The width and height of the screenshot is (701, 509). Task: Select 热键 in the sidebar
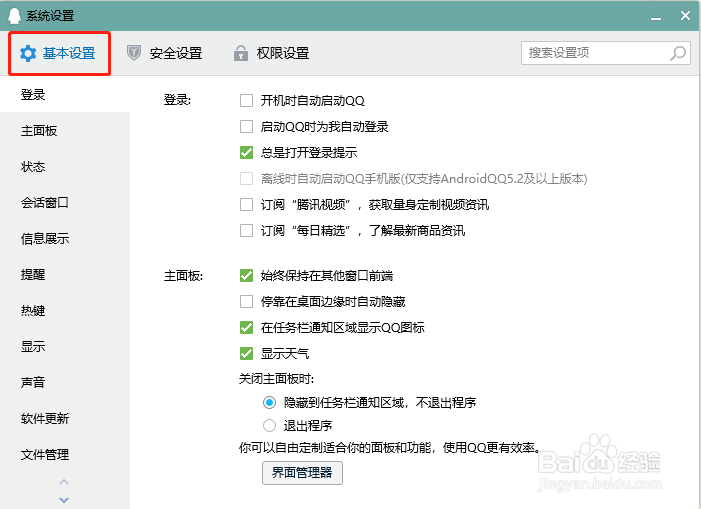click(65, 311)
